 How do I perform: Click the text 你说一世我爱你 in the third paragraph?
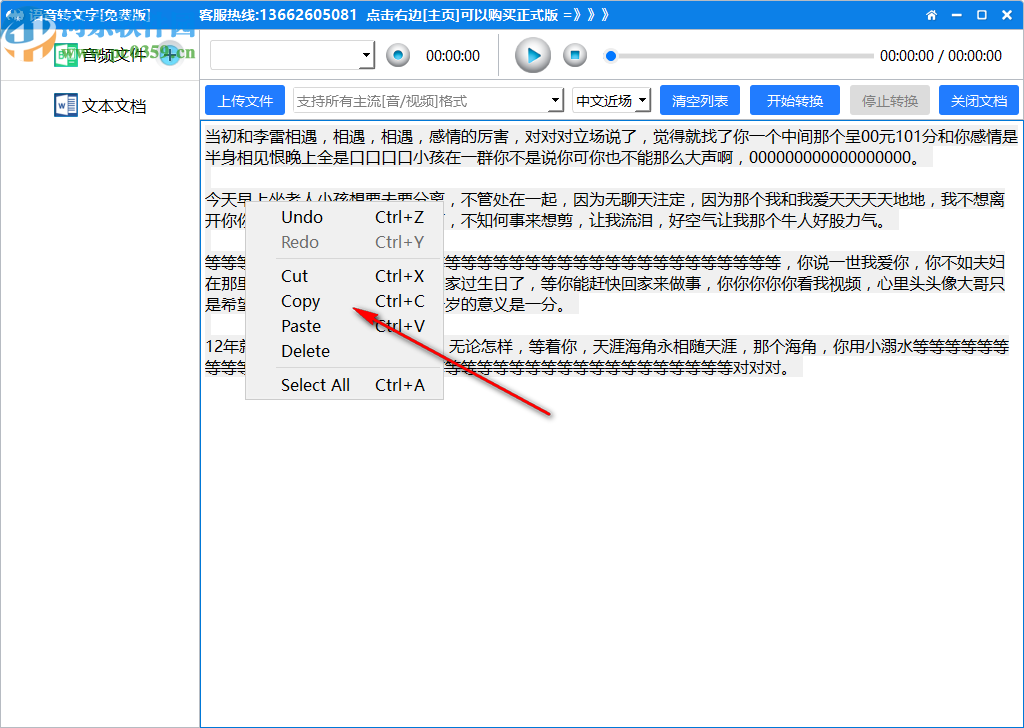(852, 262)
